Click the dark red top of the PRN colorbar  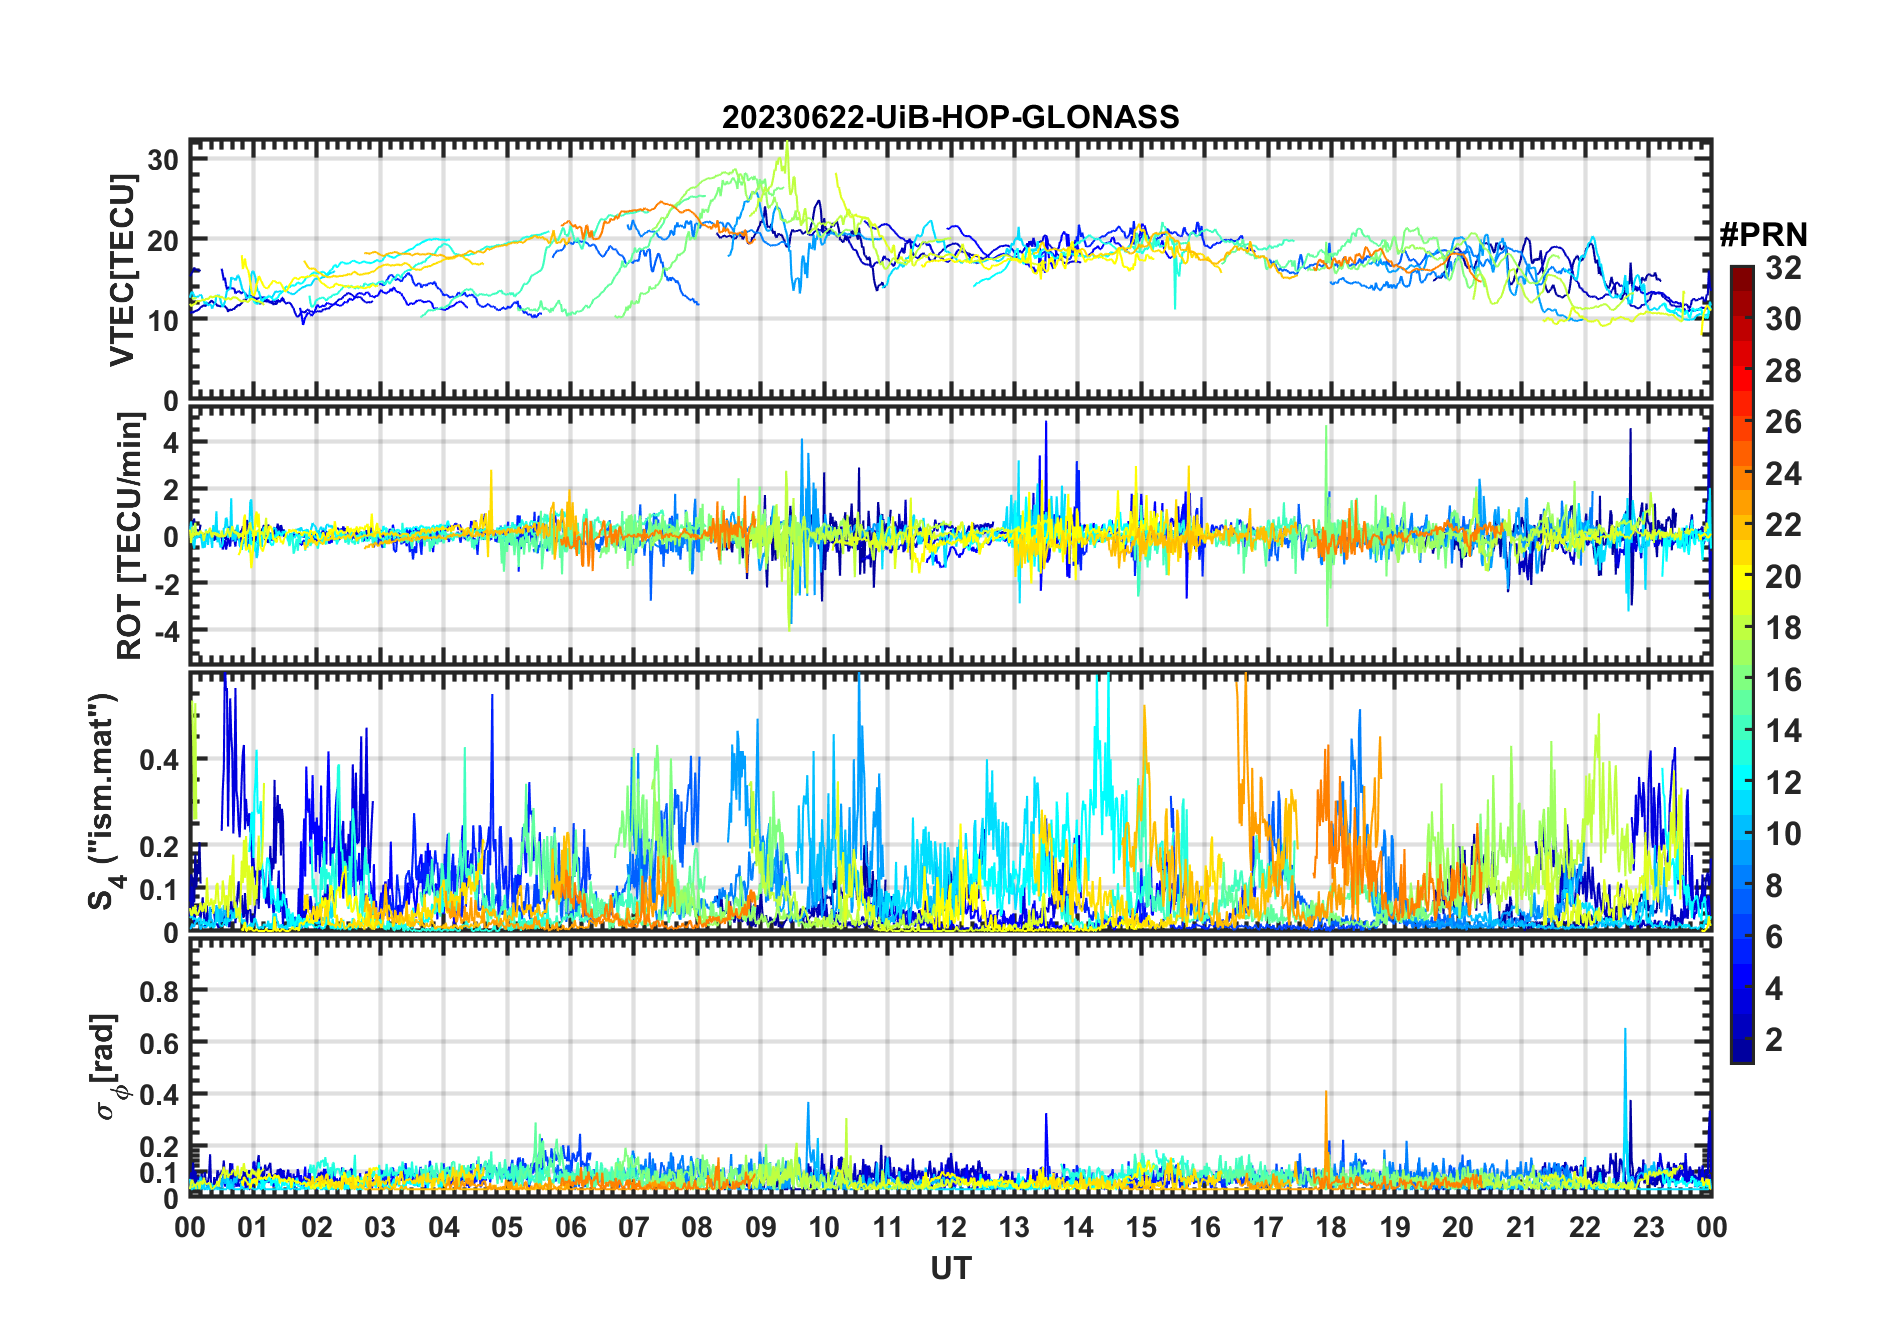tap(1741, 274)
